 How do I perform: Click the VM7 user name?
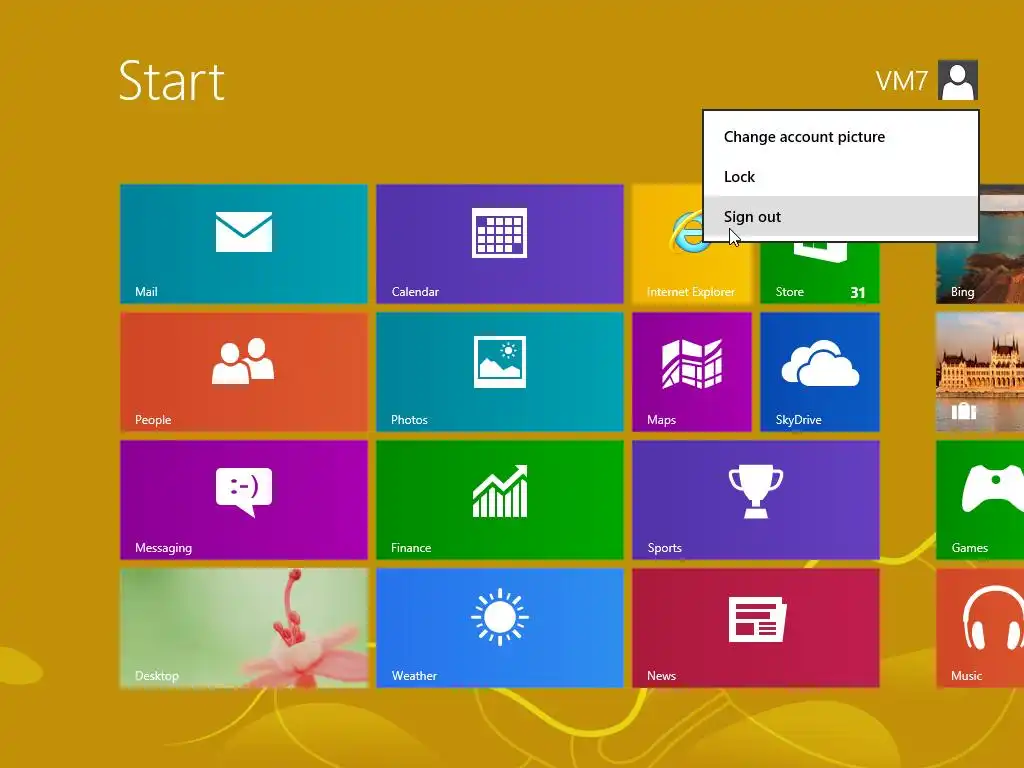901,81
